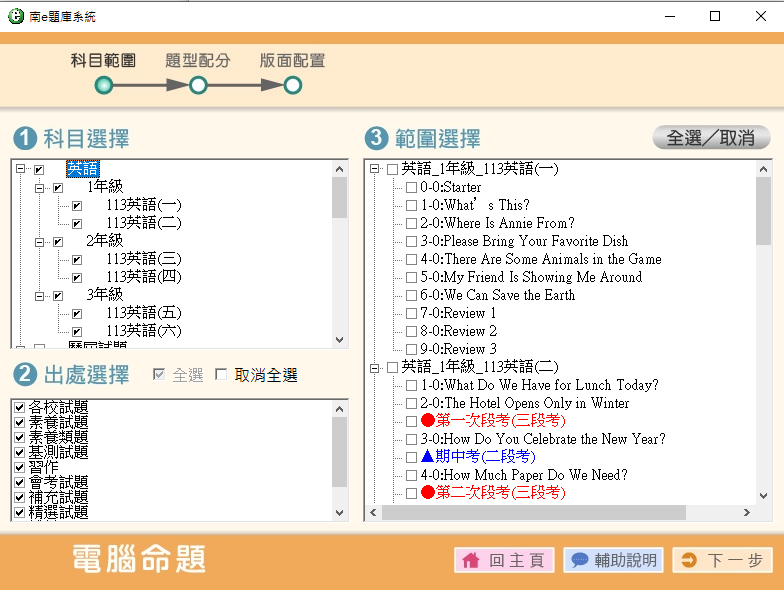This screenshot has height=590, width=784.
Task: Select the 113英語(三) tree item
Action: point(144,259)
